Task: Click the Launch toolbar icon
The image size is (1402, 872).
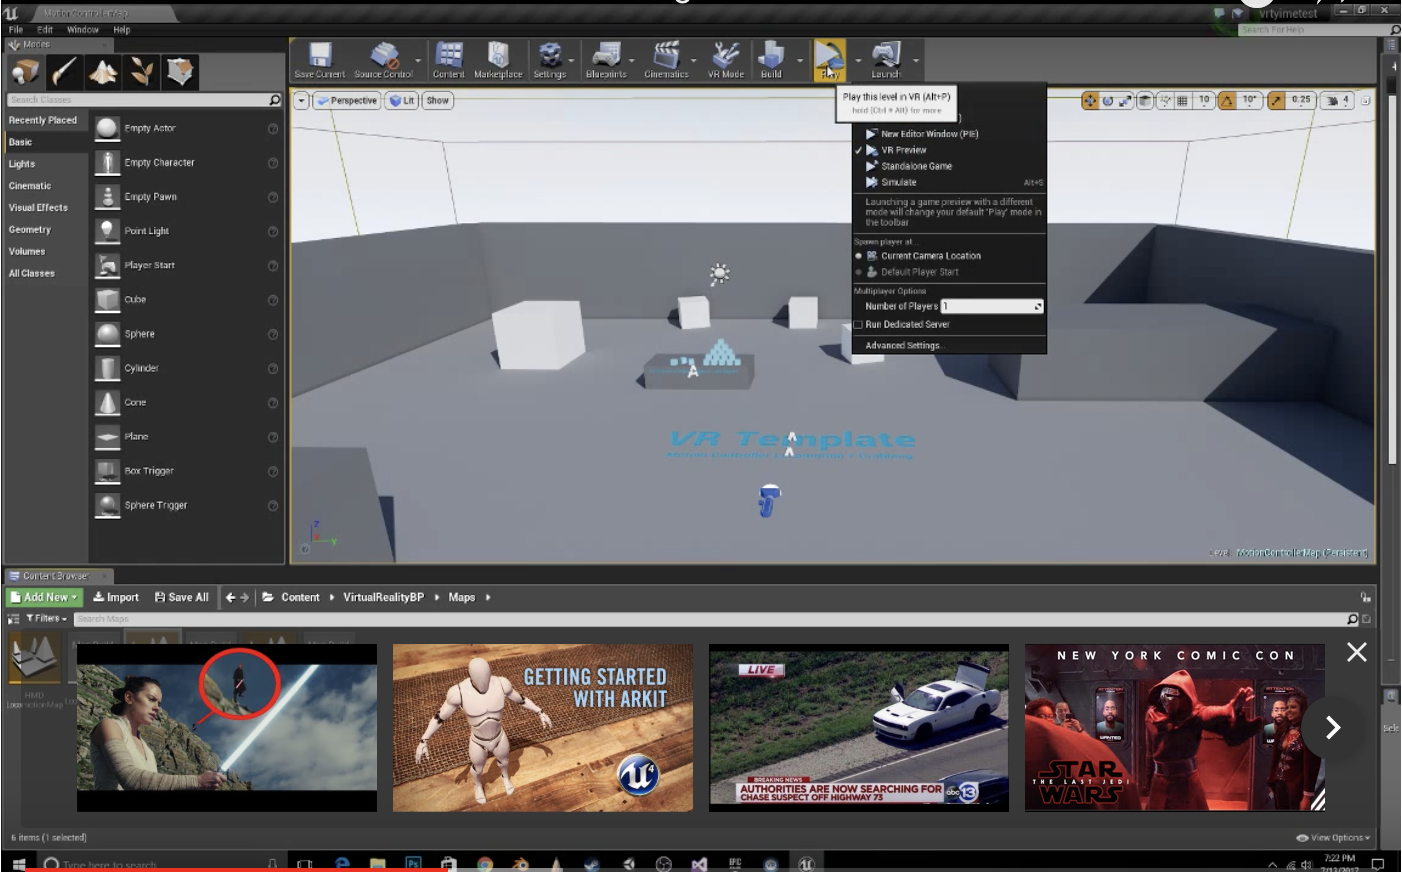Action: click(886, 59)
